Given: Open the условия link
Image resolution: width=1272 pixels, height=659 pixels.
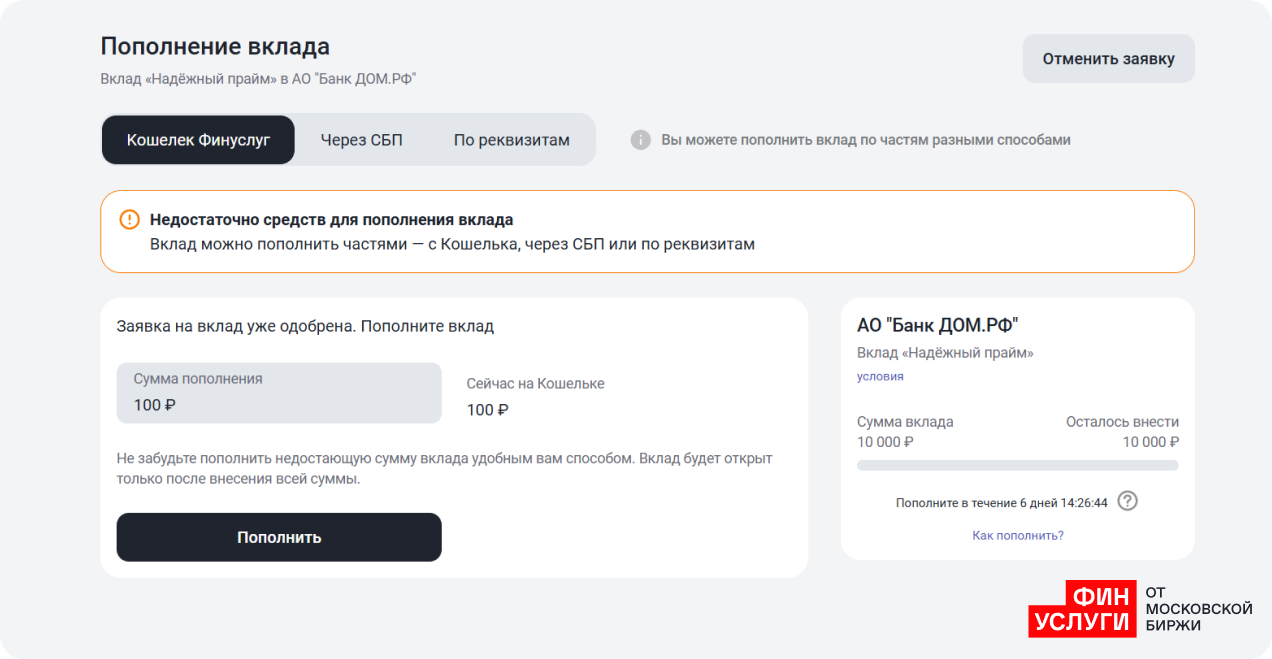Looking at the screenshot, I should click(x=880, y=376).
